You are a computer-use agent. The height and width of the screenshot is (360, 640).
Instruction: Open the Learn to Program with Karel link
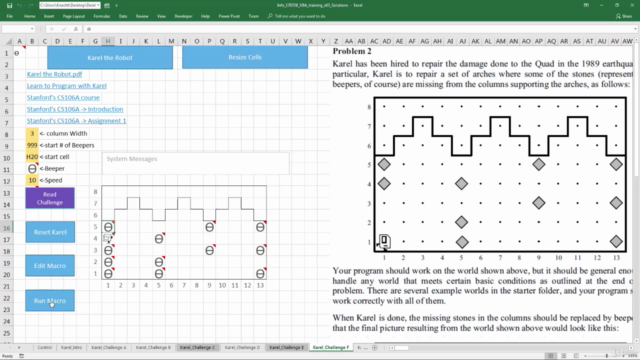(x=67, y=86)
